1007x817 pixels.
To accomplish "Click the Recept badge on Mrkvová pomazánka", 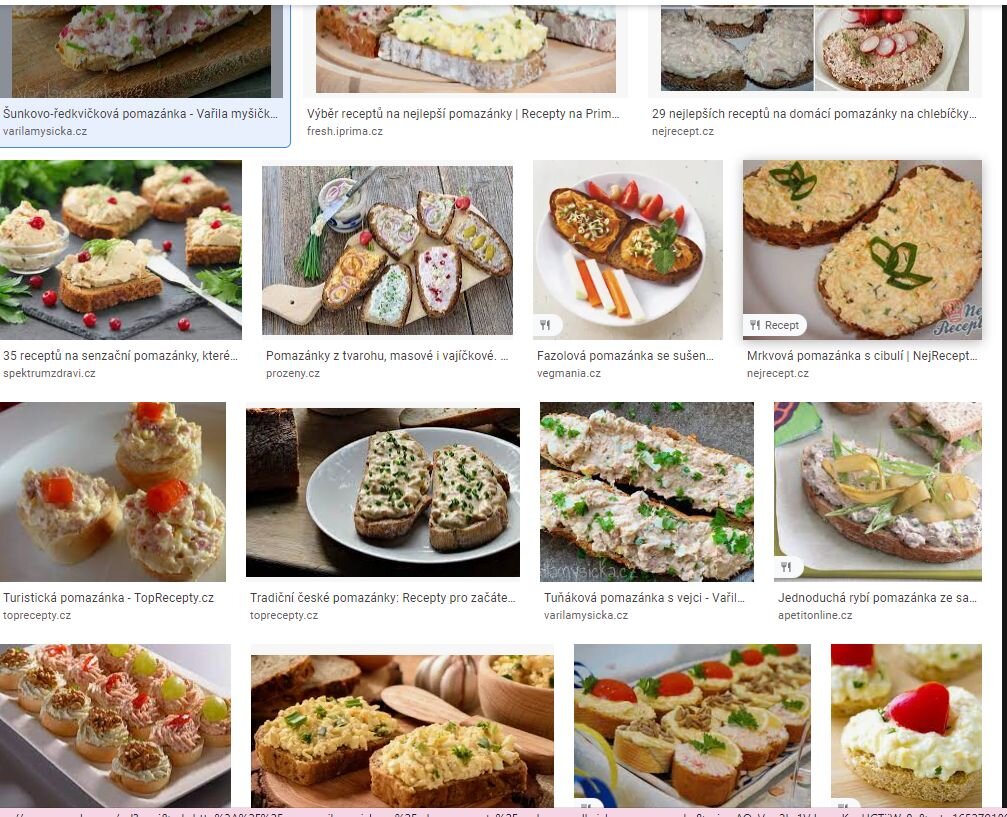I will tap(775, 325).
